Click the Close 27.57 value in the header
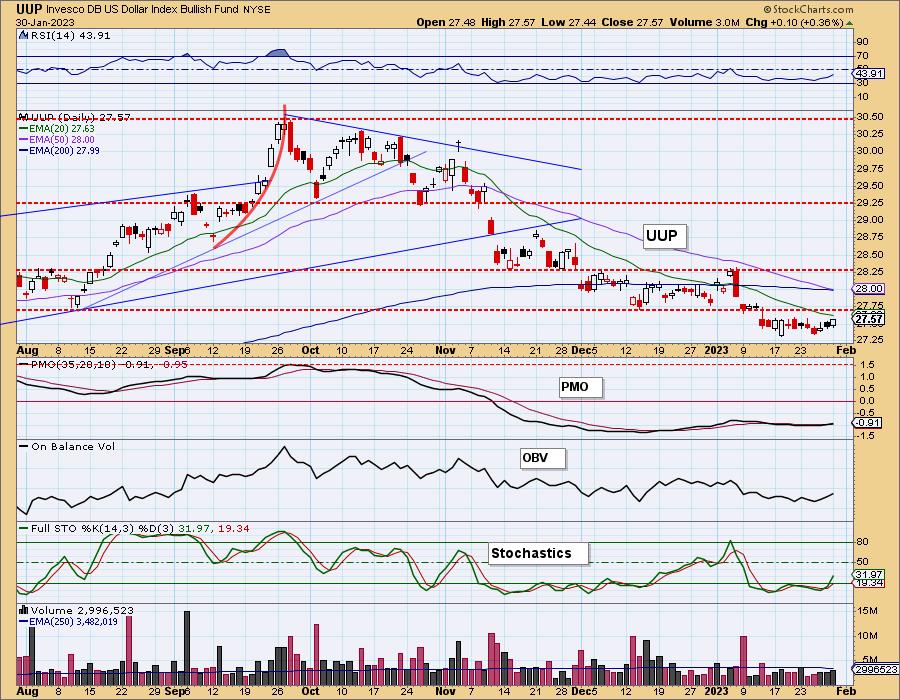 [631, 22]
